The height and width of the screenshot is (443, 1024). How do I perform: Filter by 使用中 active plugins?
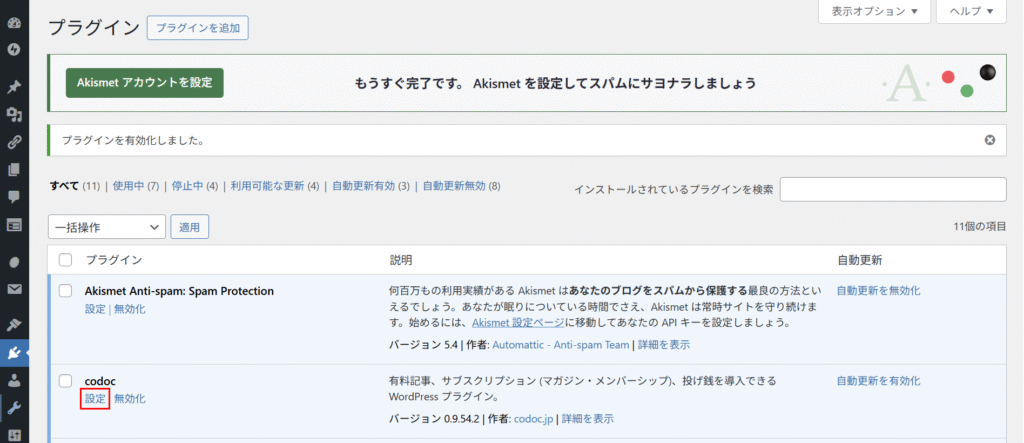[x=128, y=186]
